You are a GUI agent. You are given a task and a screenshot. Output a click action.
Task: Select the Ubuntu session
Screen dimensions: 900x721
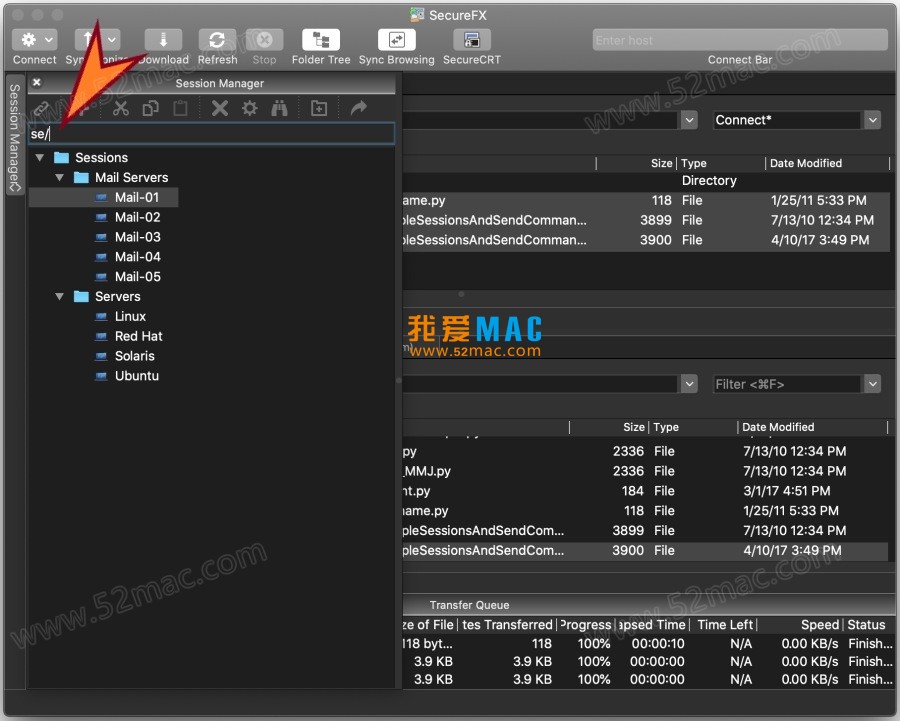click(137, 375)
